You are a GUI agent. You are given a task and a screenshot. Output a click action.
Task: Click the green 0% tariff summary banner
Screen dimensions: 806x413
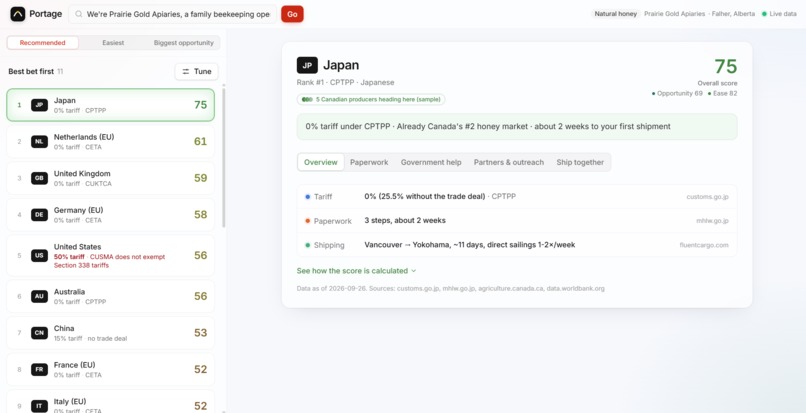tap(517, 127)
